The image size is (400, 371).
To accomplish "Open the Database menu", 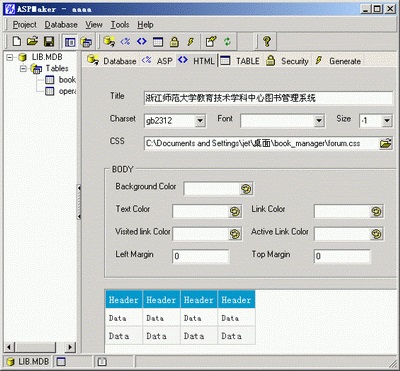I will [x=61, y=25].
